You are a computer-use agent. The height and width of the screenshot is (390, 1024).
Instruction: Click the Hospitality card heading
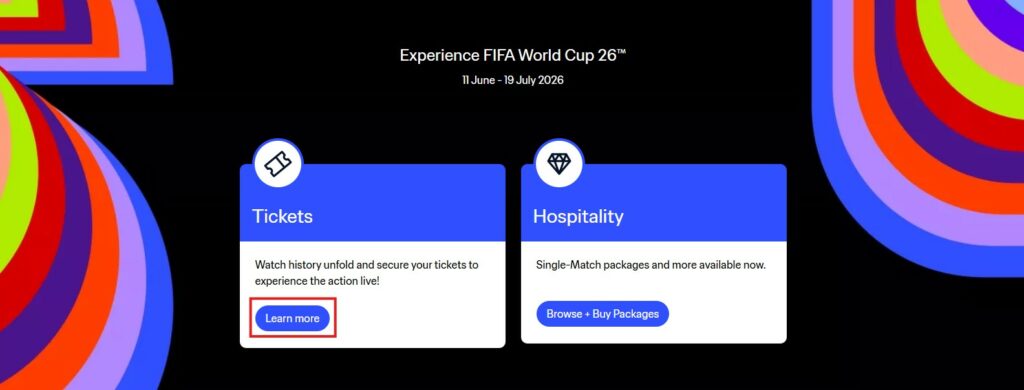(578, 217)
